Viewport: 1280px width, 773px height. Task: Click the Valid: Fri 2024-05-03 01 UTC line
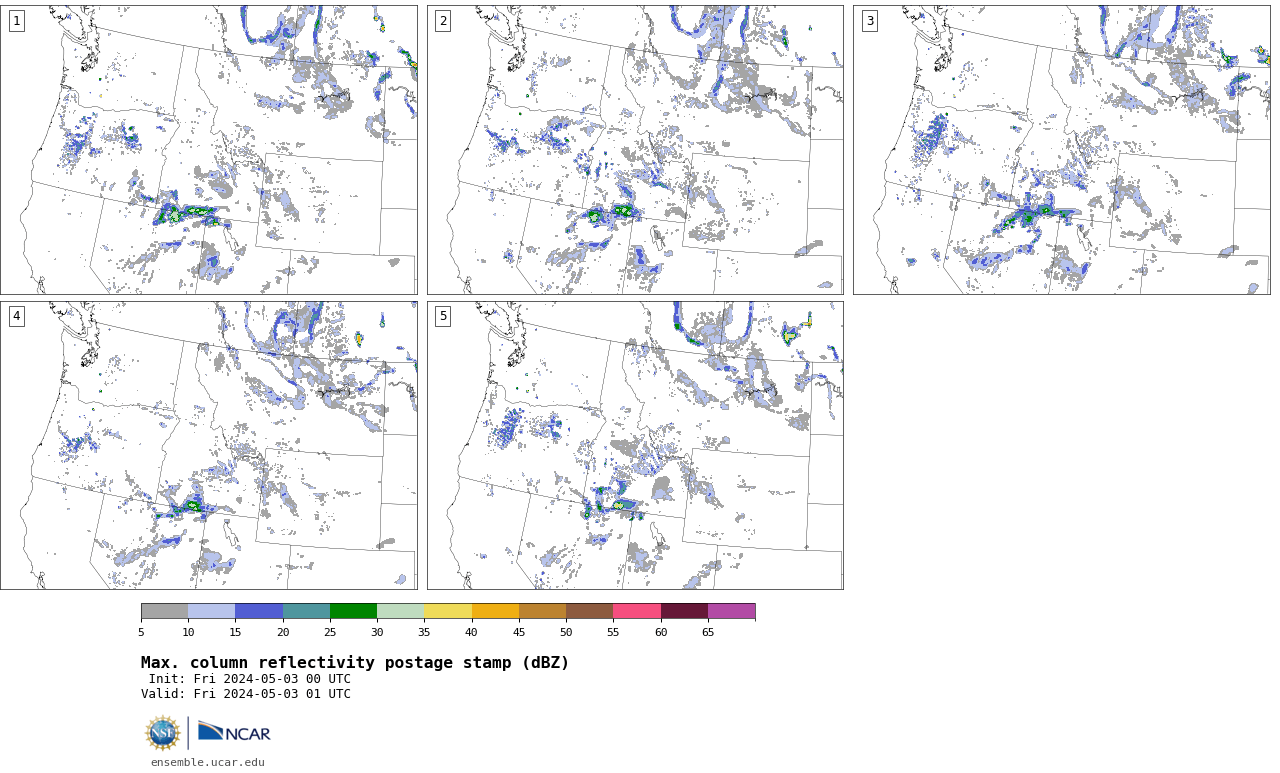[246, 694]
